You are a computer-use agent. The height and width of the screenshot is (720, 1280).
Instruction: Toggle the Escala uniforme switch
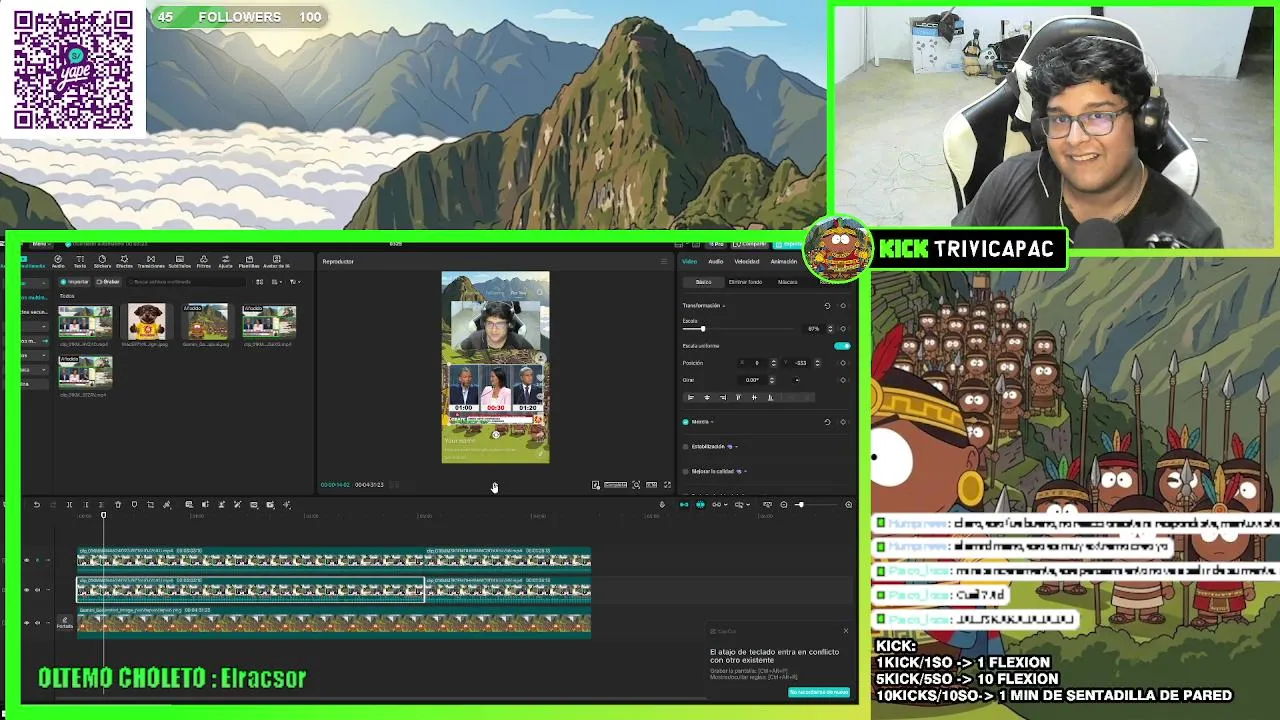[x=842, y=346]
